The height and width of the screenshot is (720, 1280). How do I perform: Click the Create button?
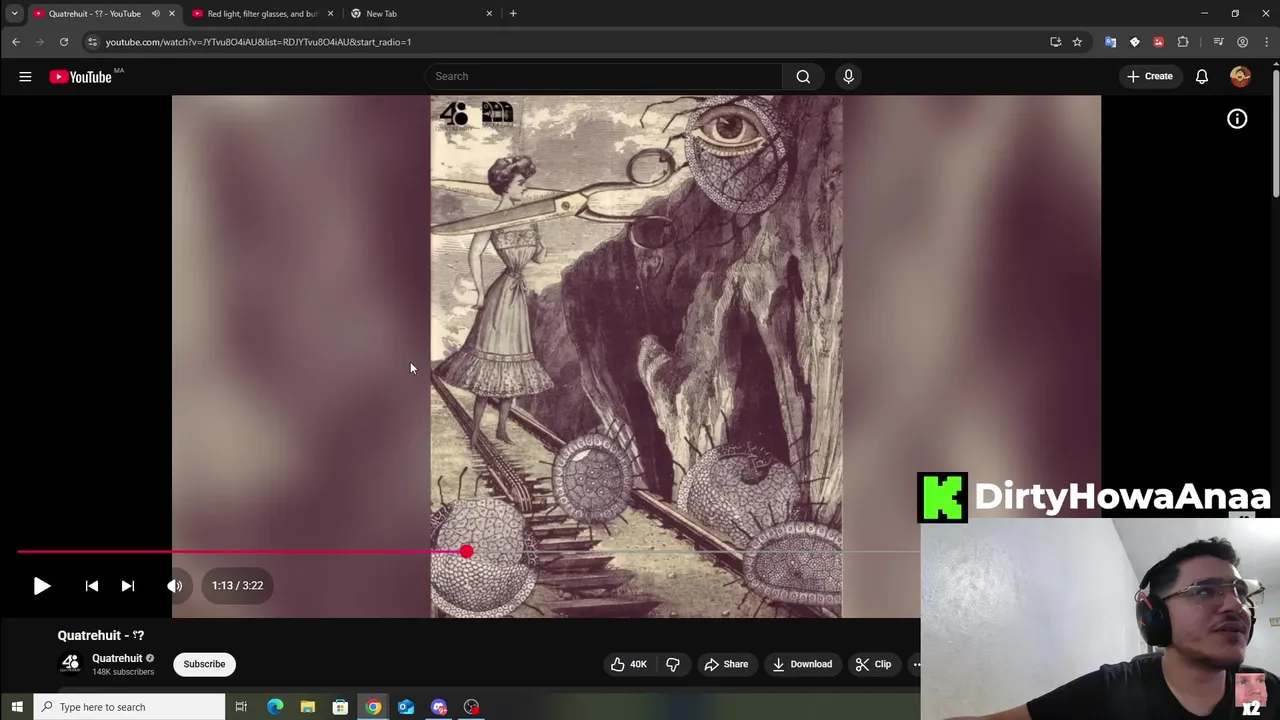(x=1150, y=76)
